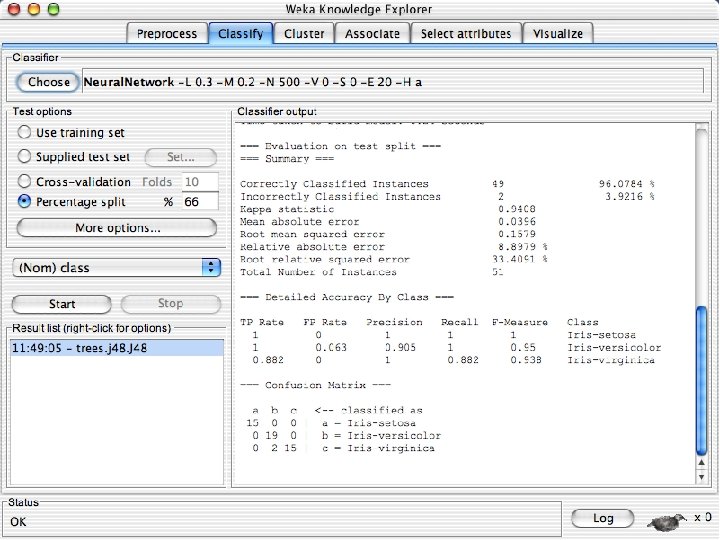Screen dimensions: 720x540
Task: Select the Cross-validation radio button
Action: click(x=24, y=181)
